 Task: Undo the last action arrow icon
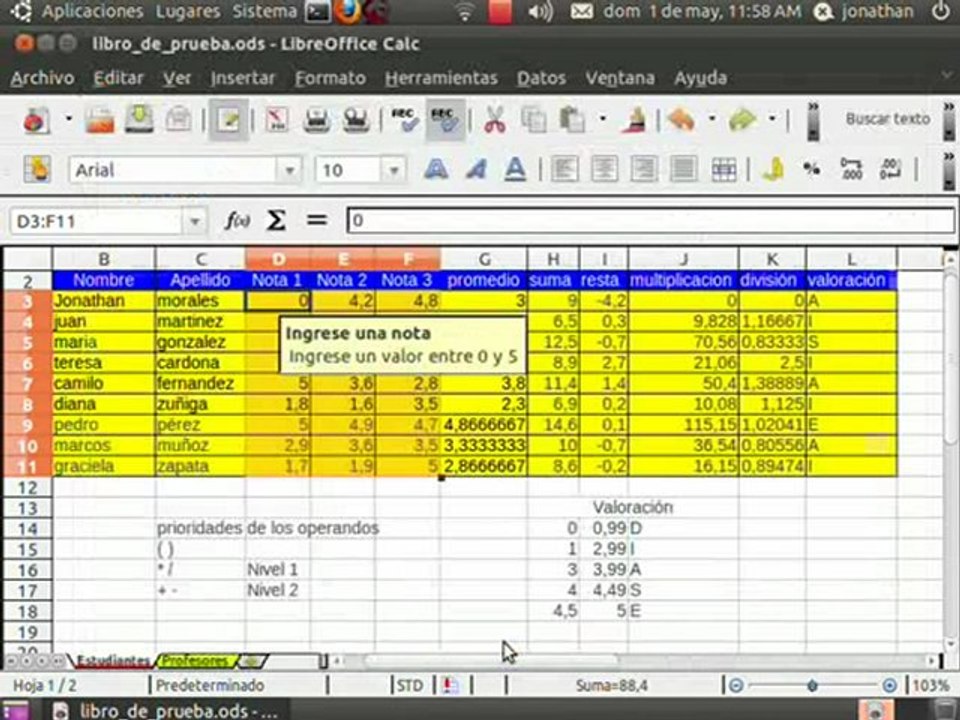[x=681, y=119]
